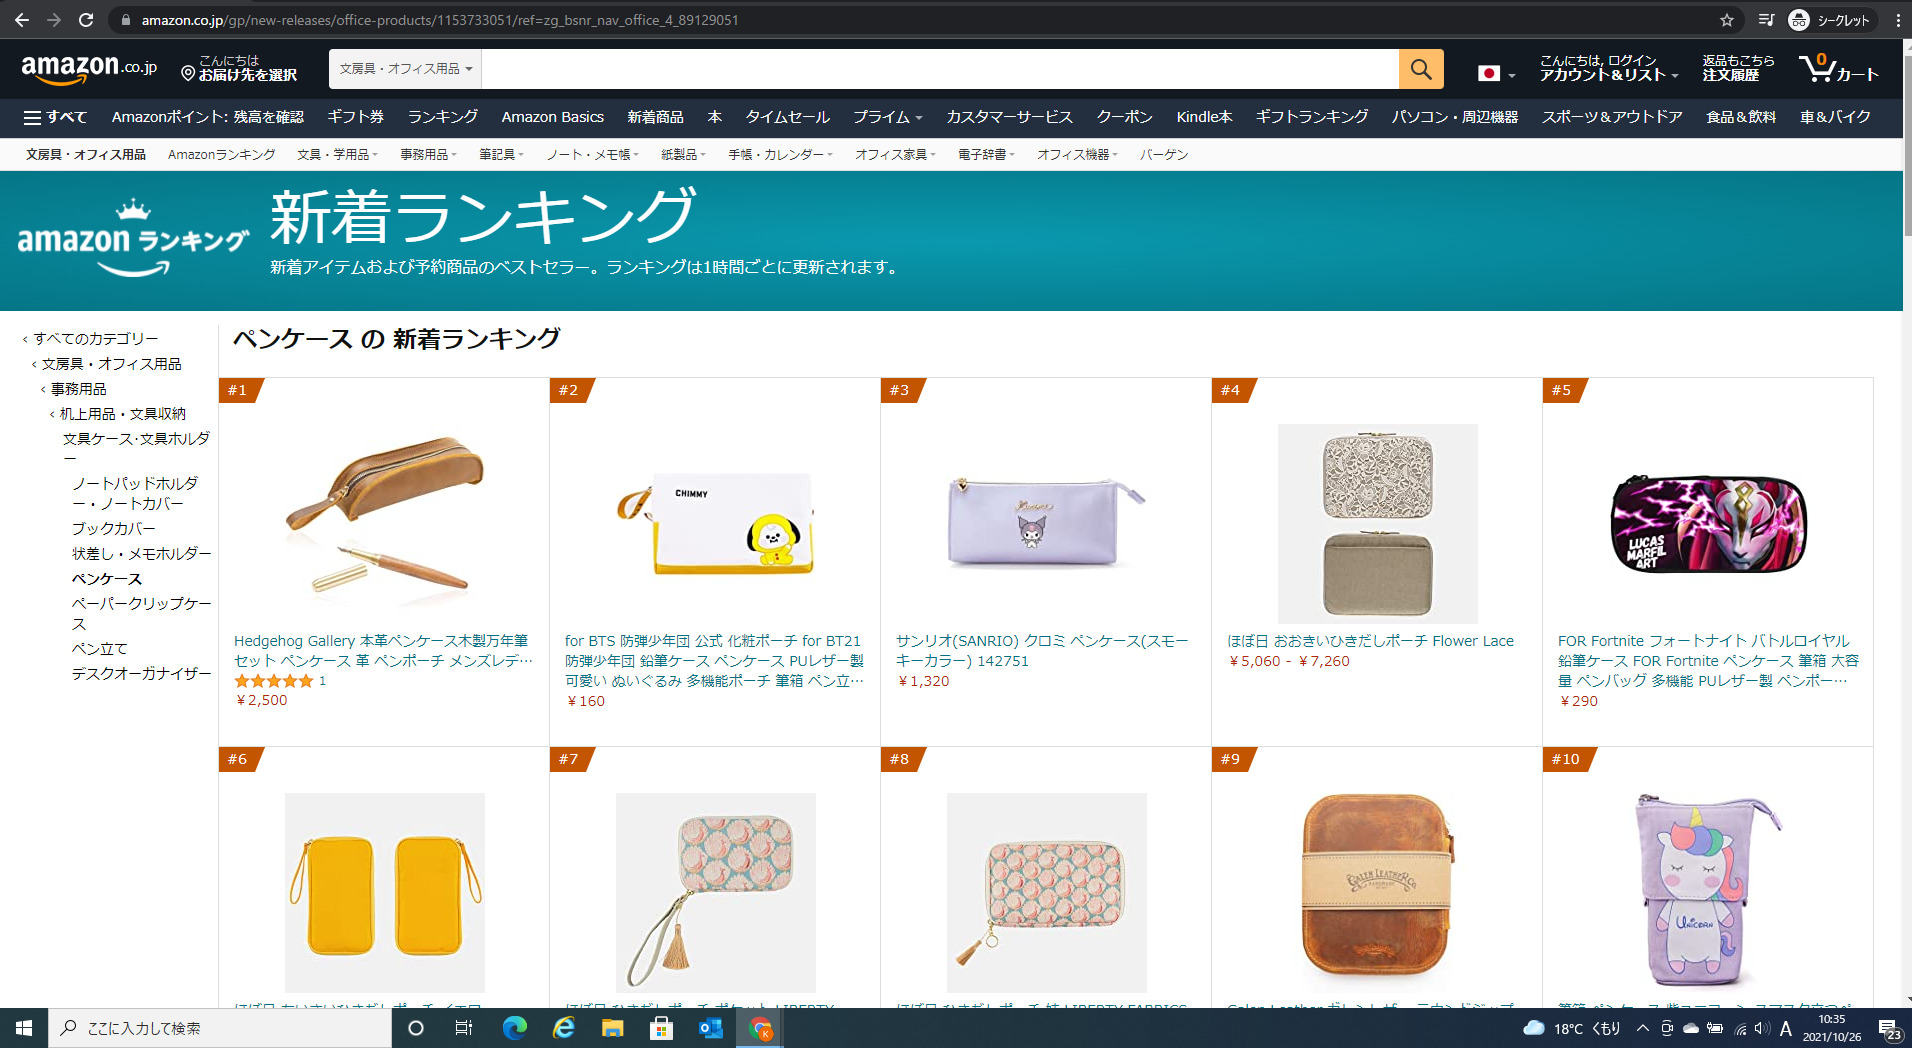Click the Windows Start button

point(24,1028)
